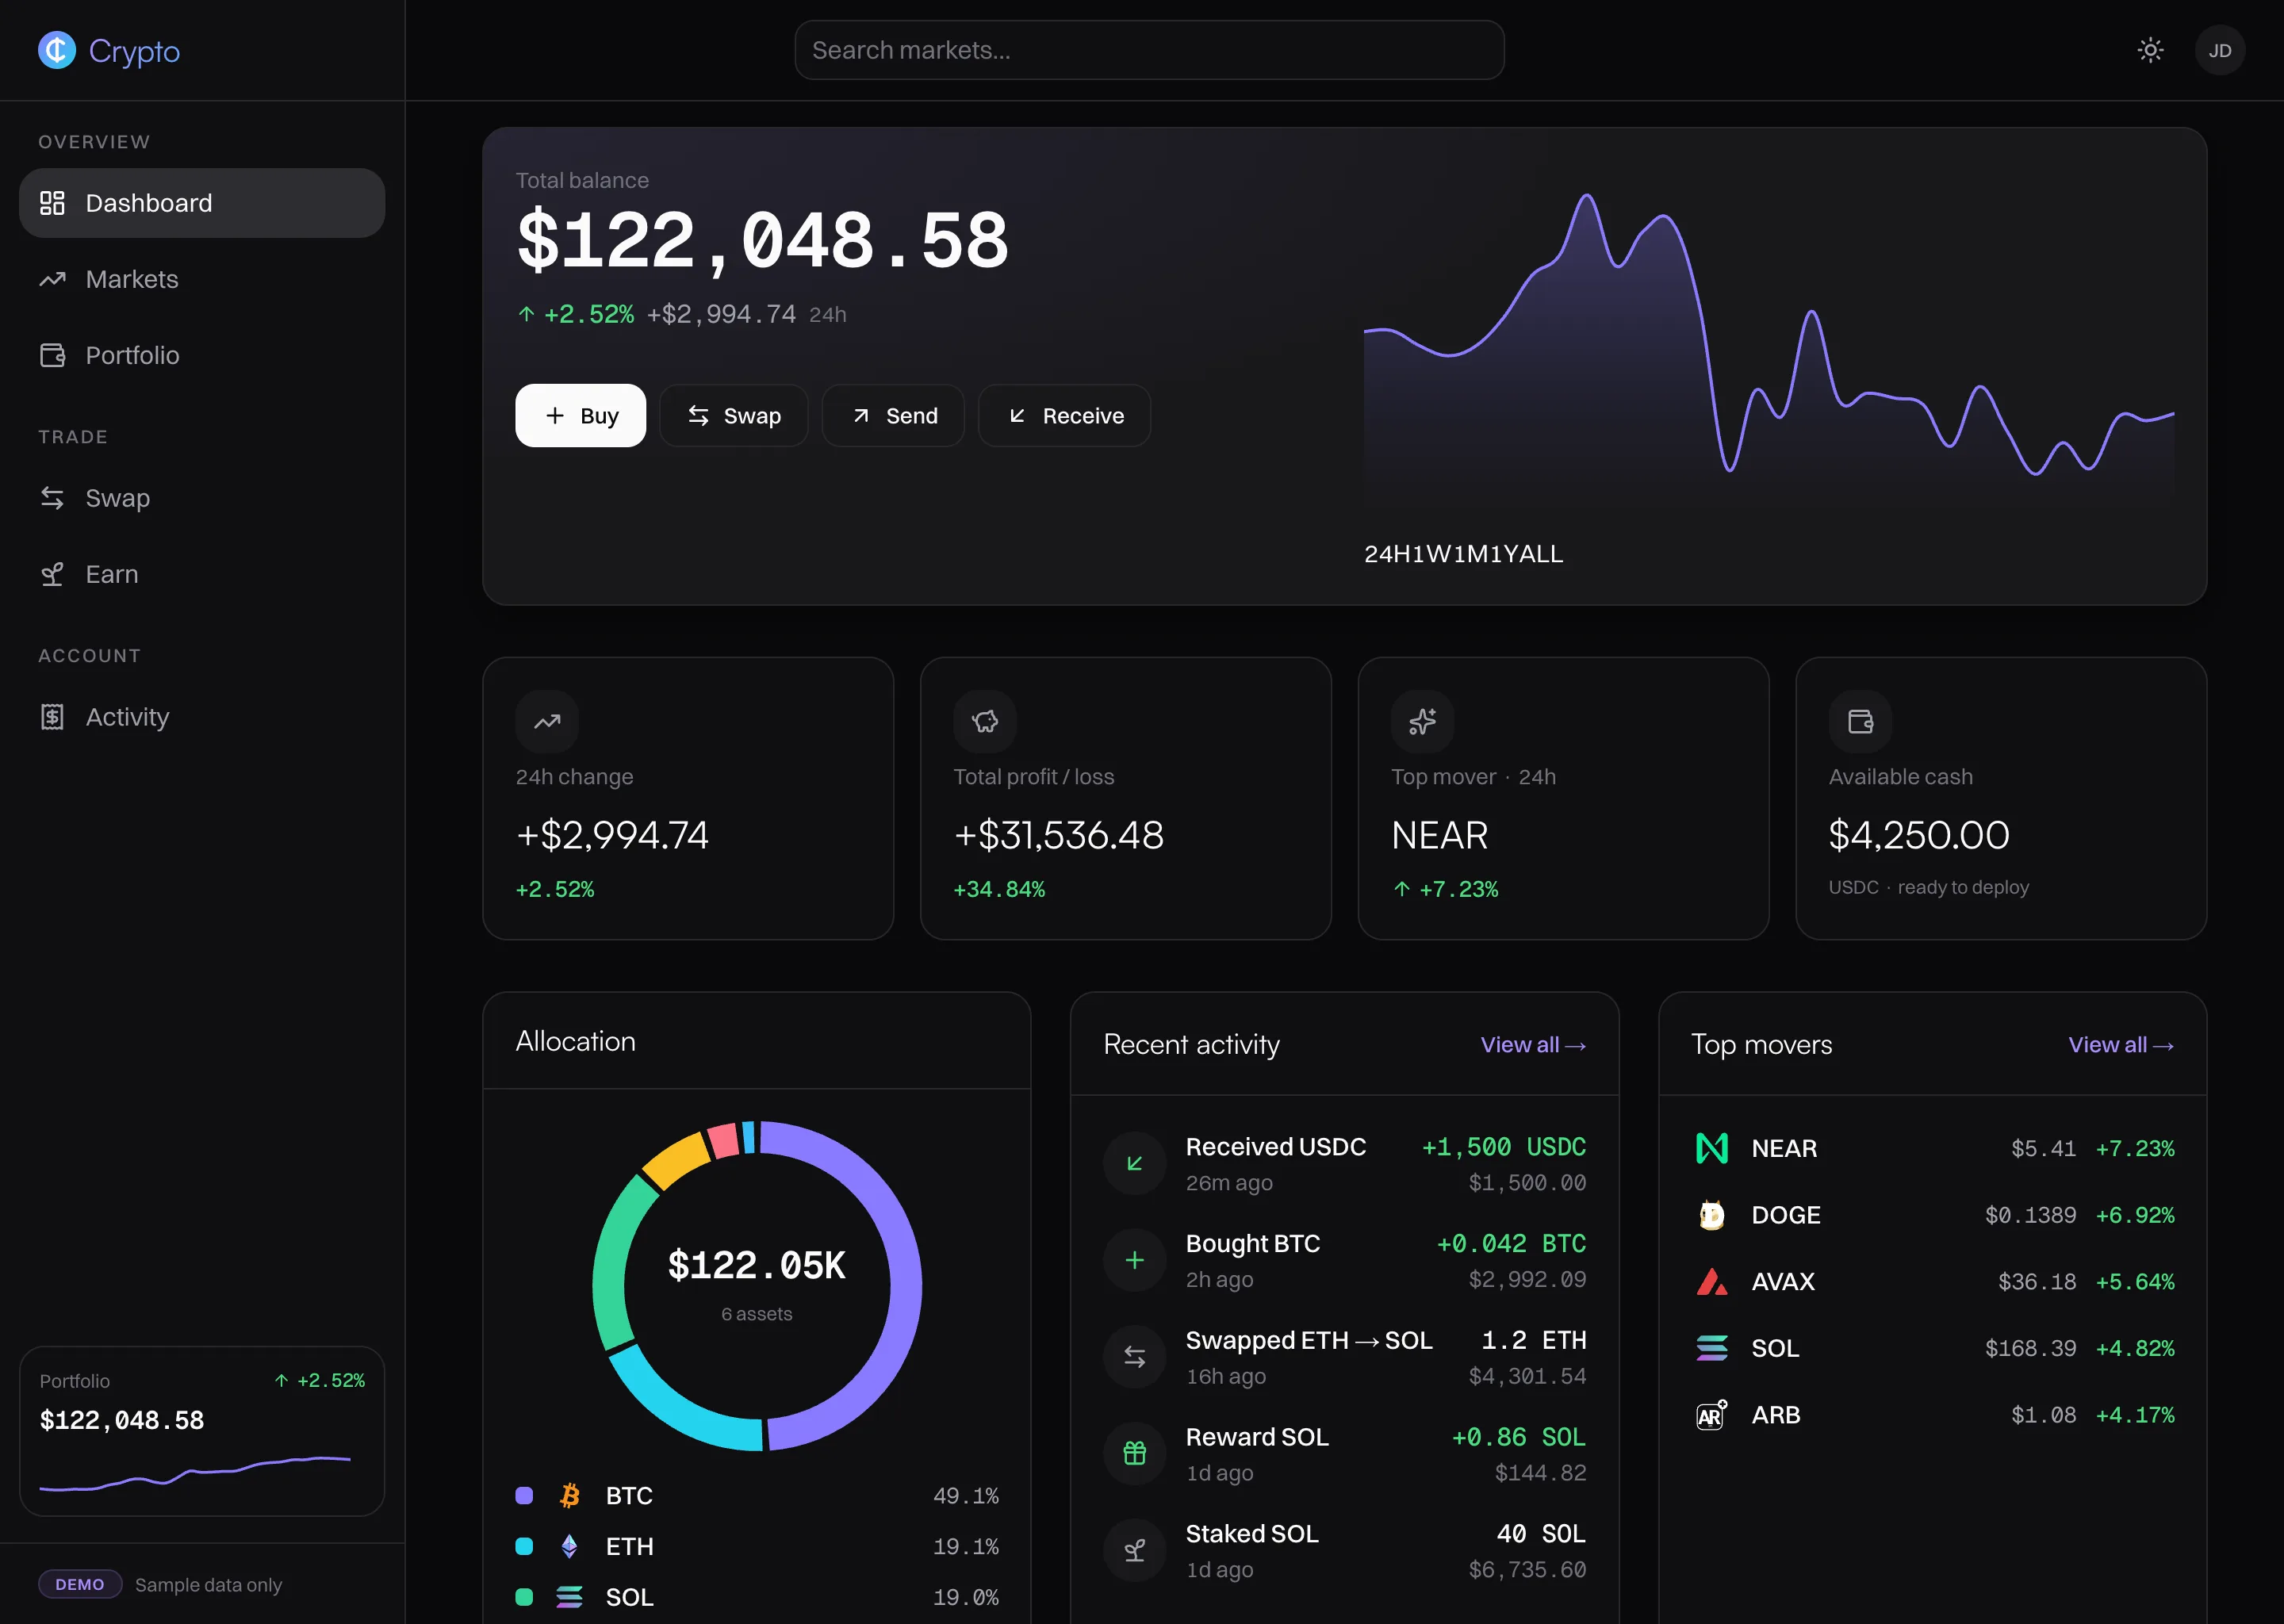This screenshot has width=2284, height=1624.
Task: Click the 19.1% ETH allocation value
Action: 965,1546
